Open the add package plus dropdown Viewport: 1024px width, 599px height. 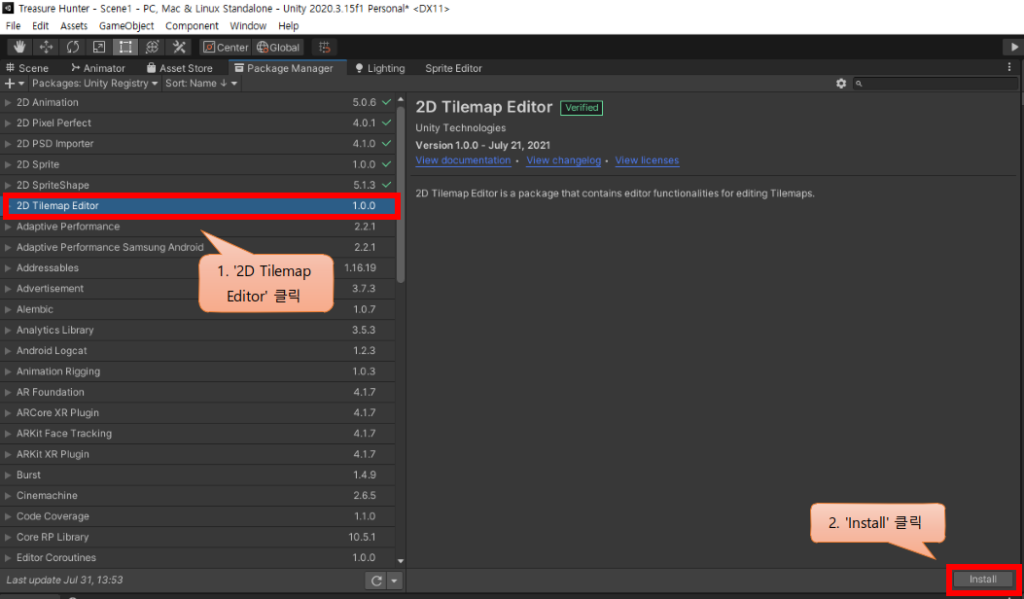point(14,84)
